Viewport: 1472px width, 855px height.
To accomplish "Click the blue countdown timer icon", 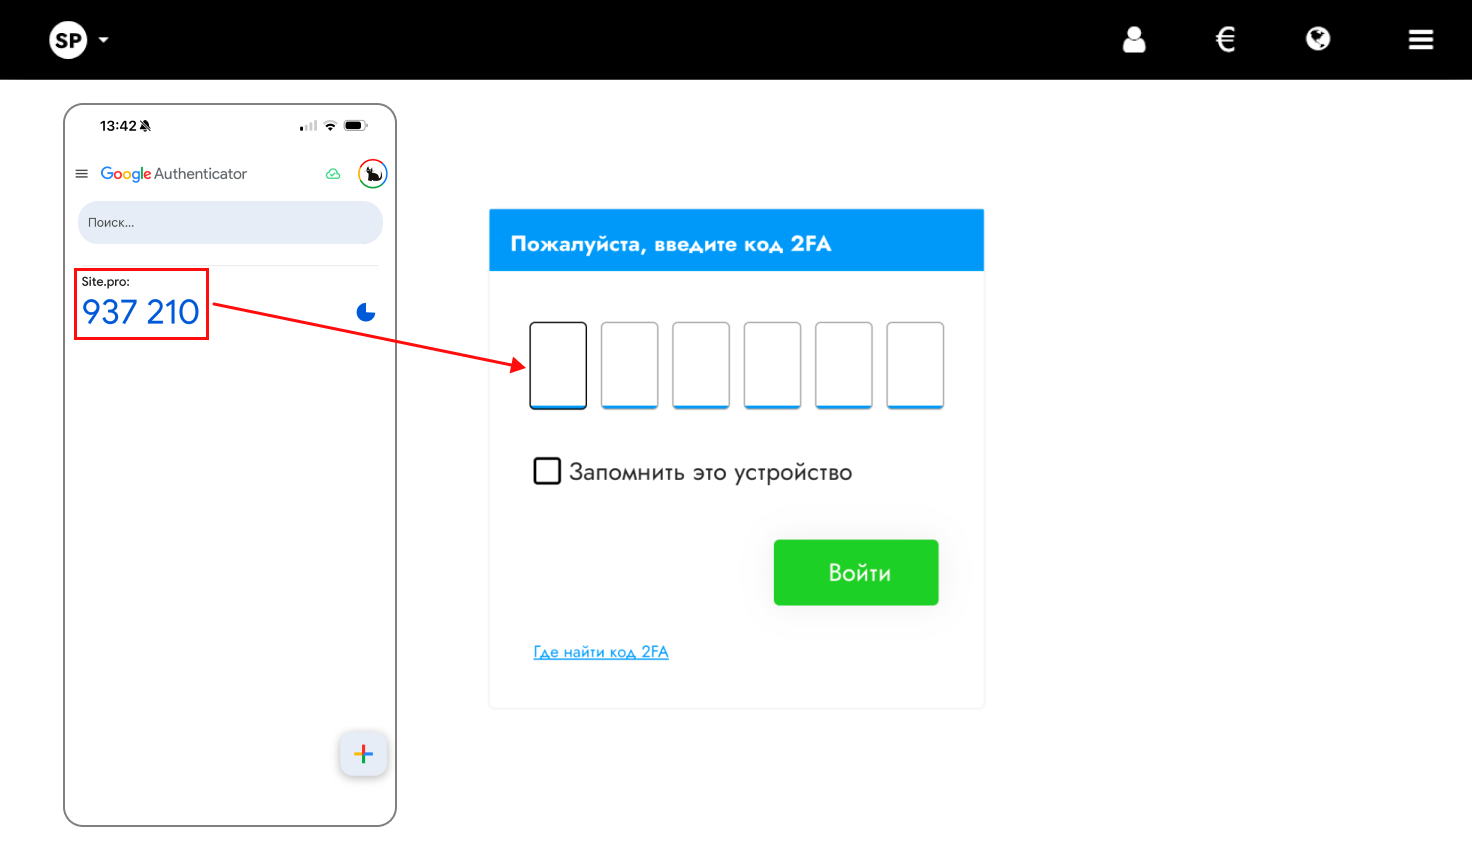I will [x=366, y=312].
